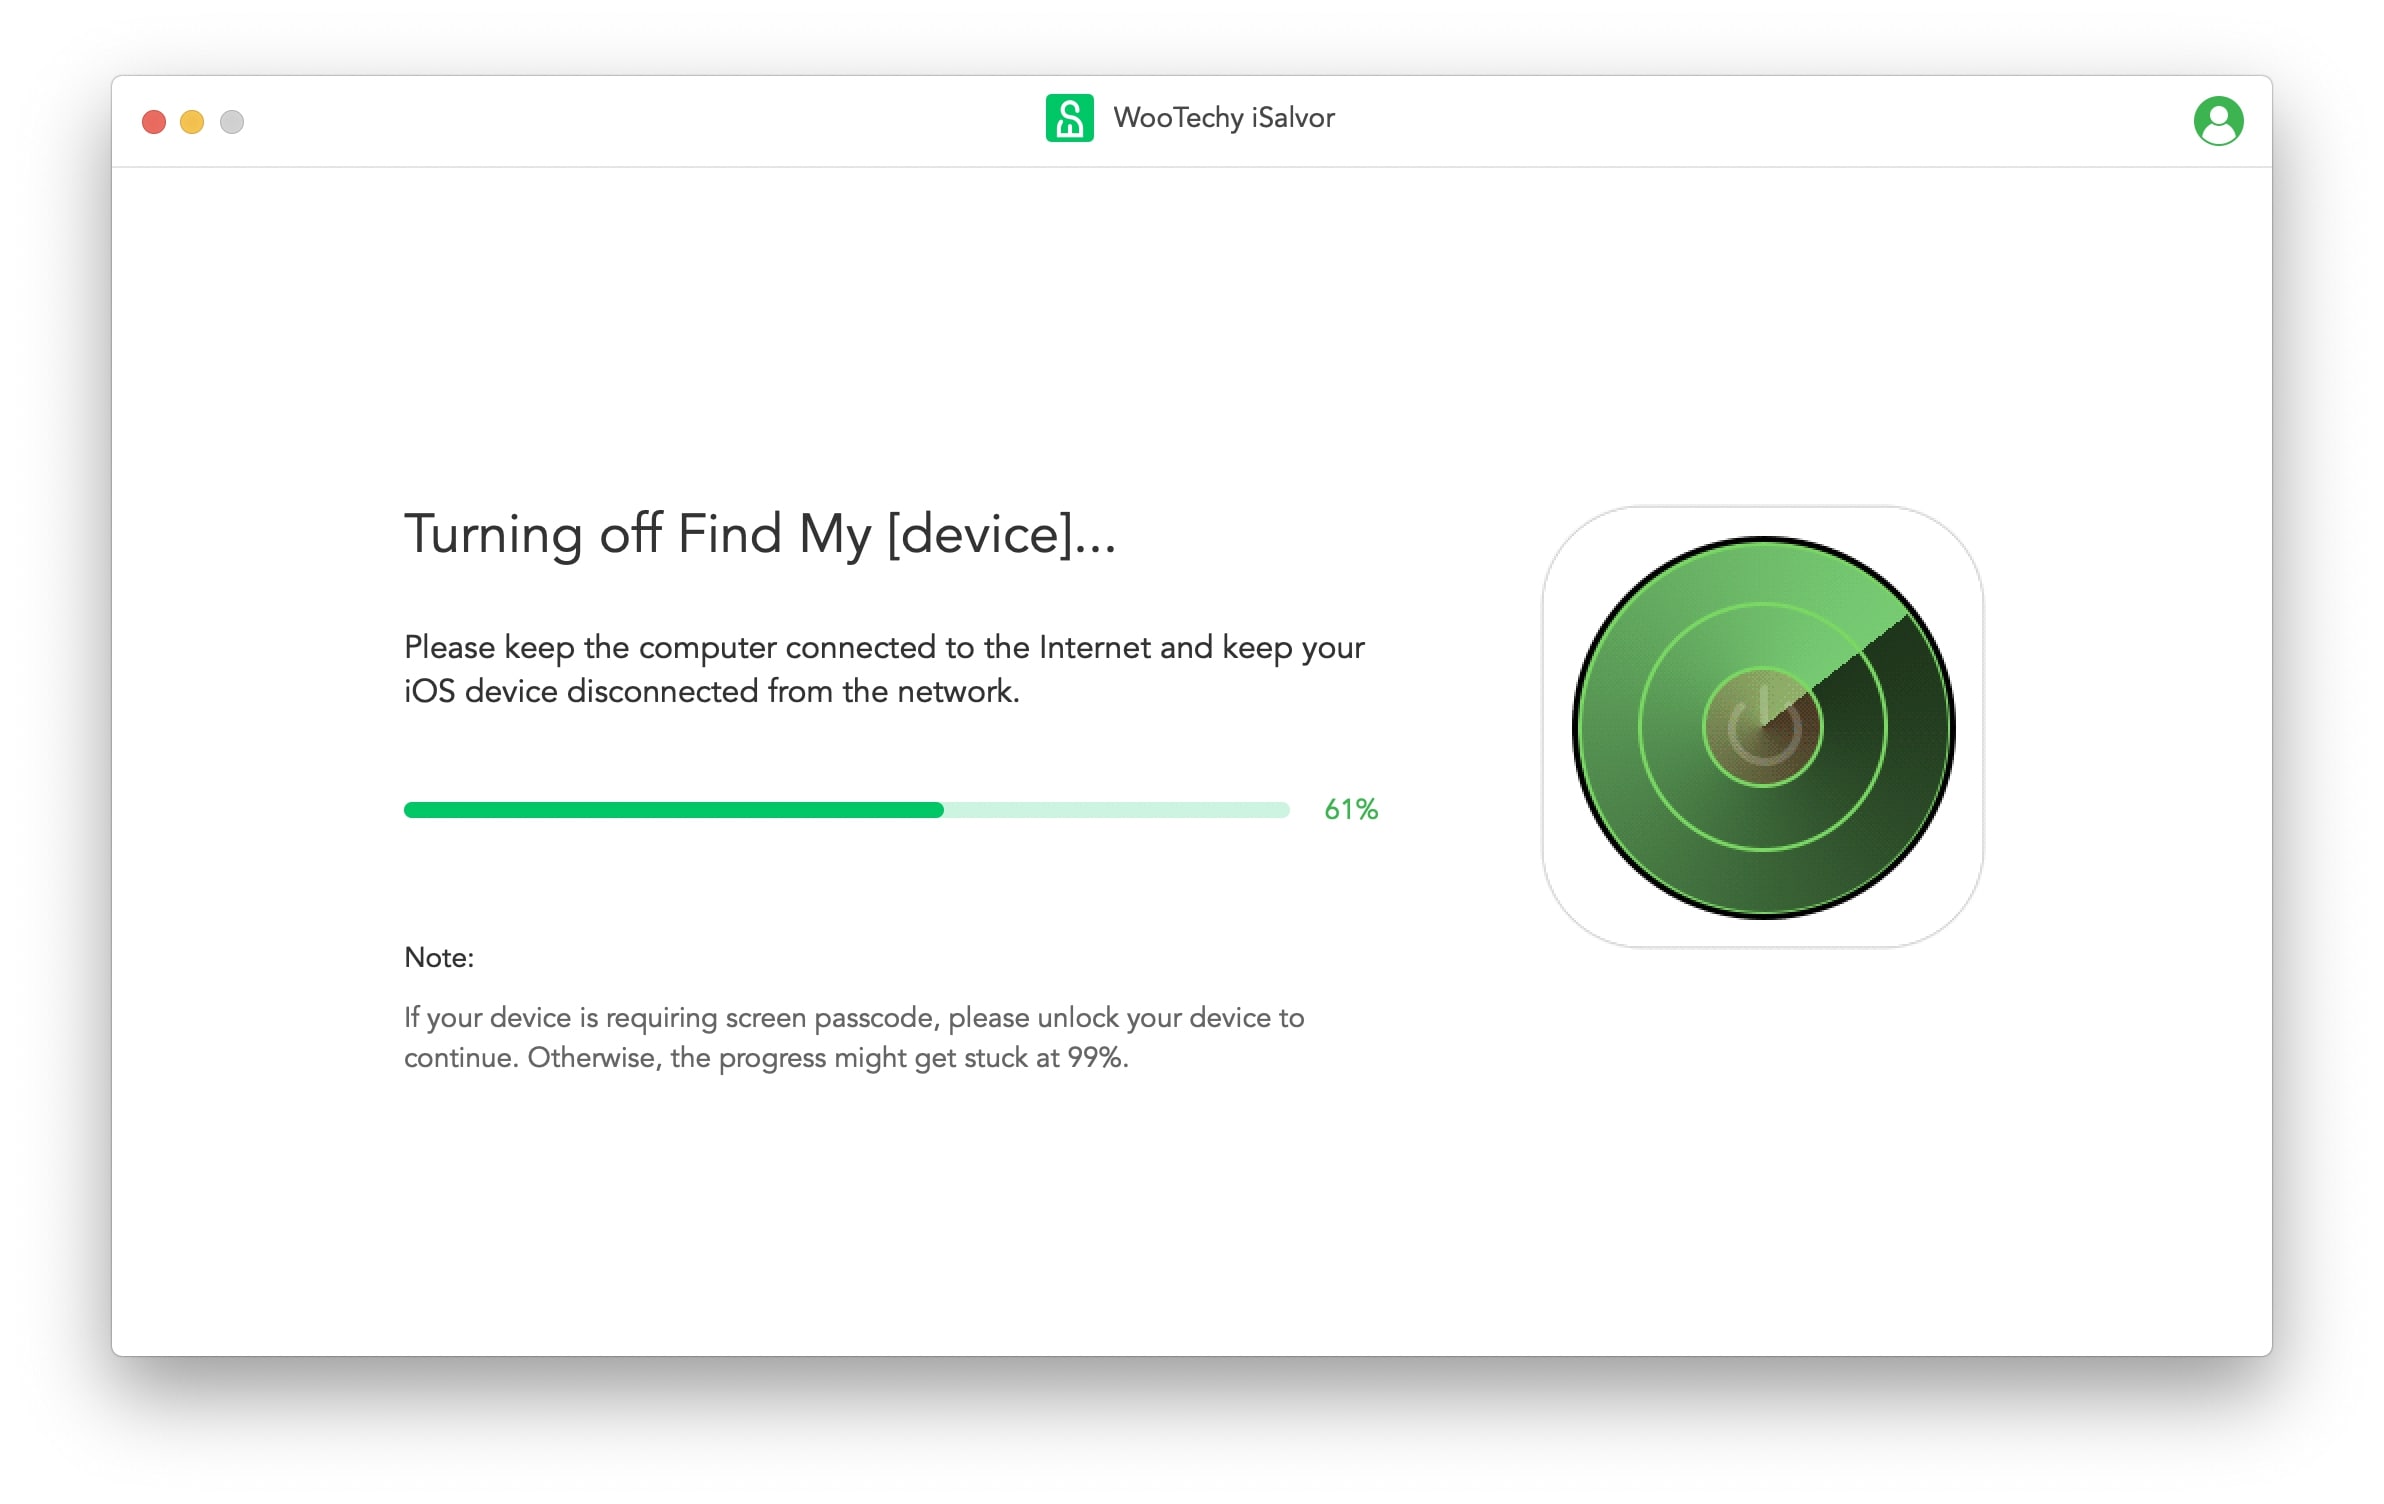2384x1504 pixels.
Task: Click the "Turning off Find My [device]..." heading
Action: (x=759, y=534)
